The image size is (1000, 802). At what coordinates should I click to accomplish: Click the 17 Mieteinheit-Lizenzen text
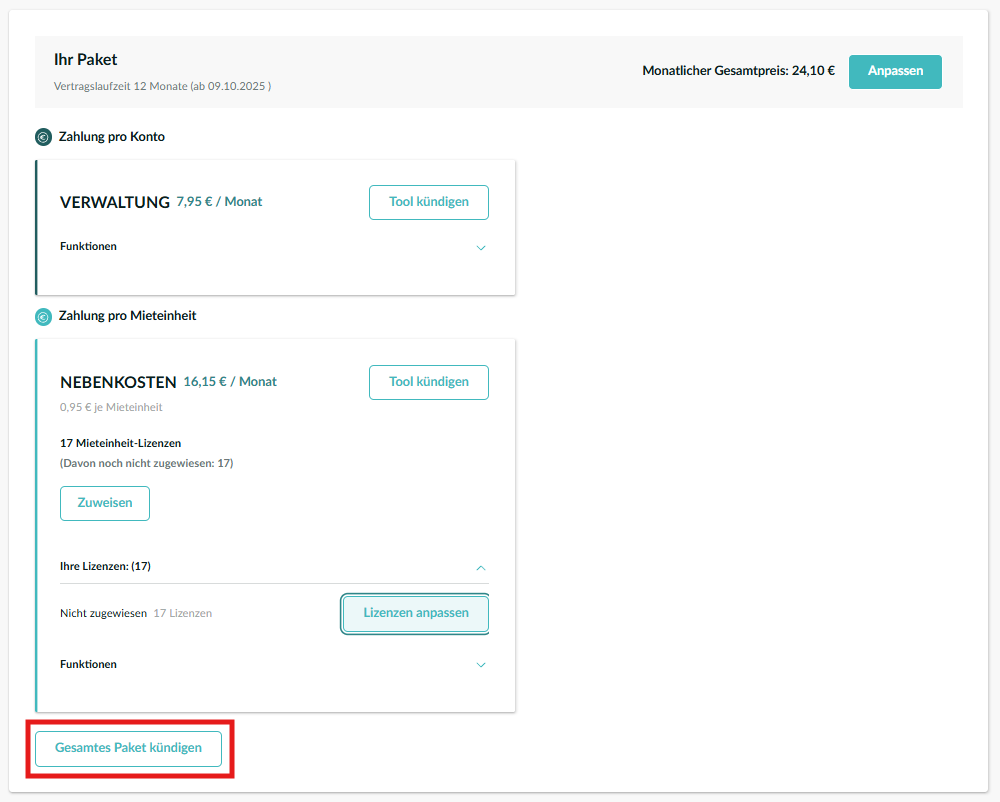click(121, 443)
